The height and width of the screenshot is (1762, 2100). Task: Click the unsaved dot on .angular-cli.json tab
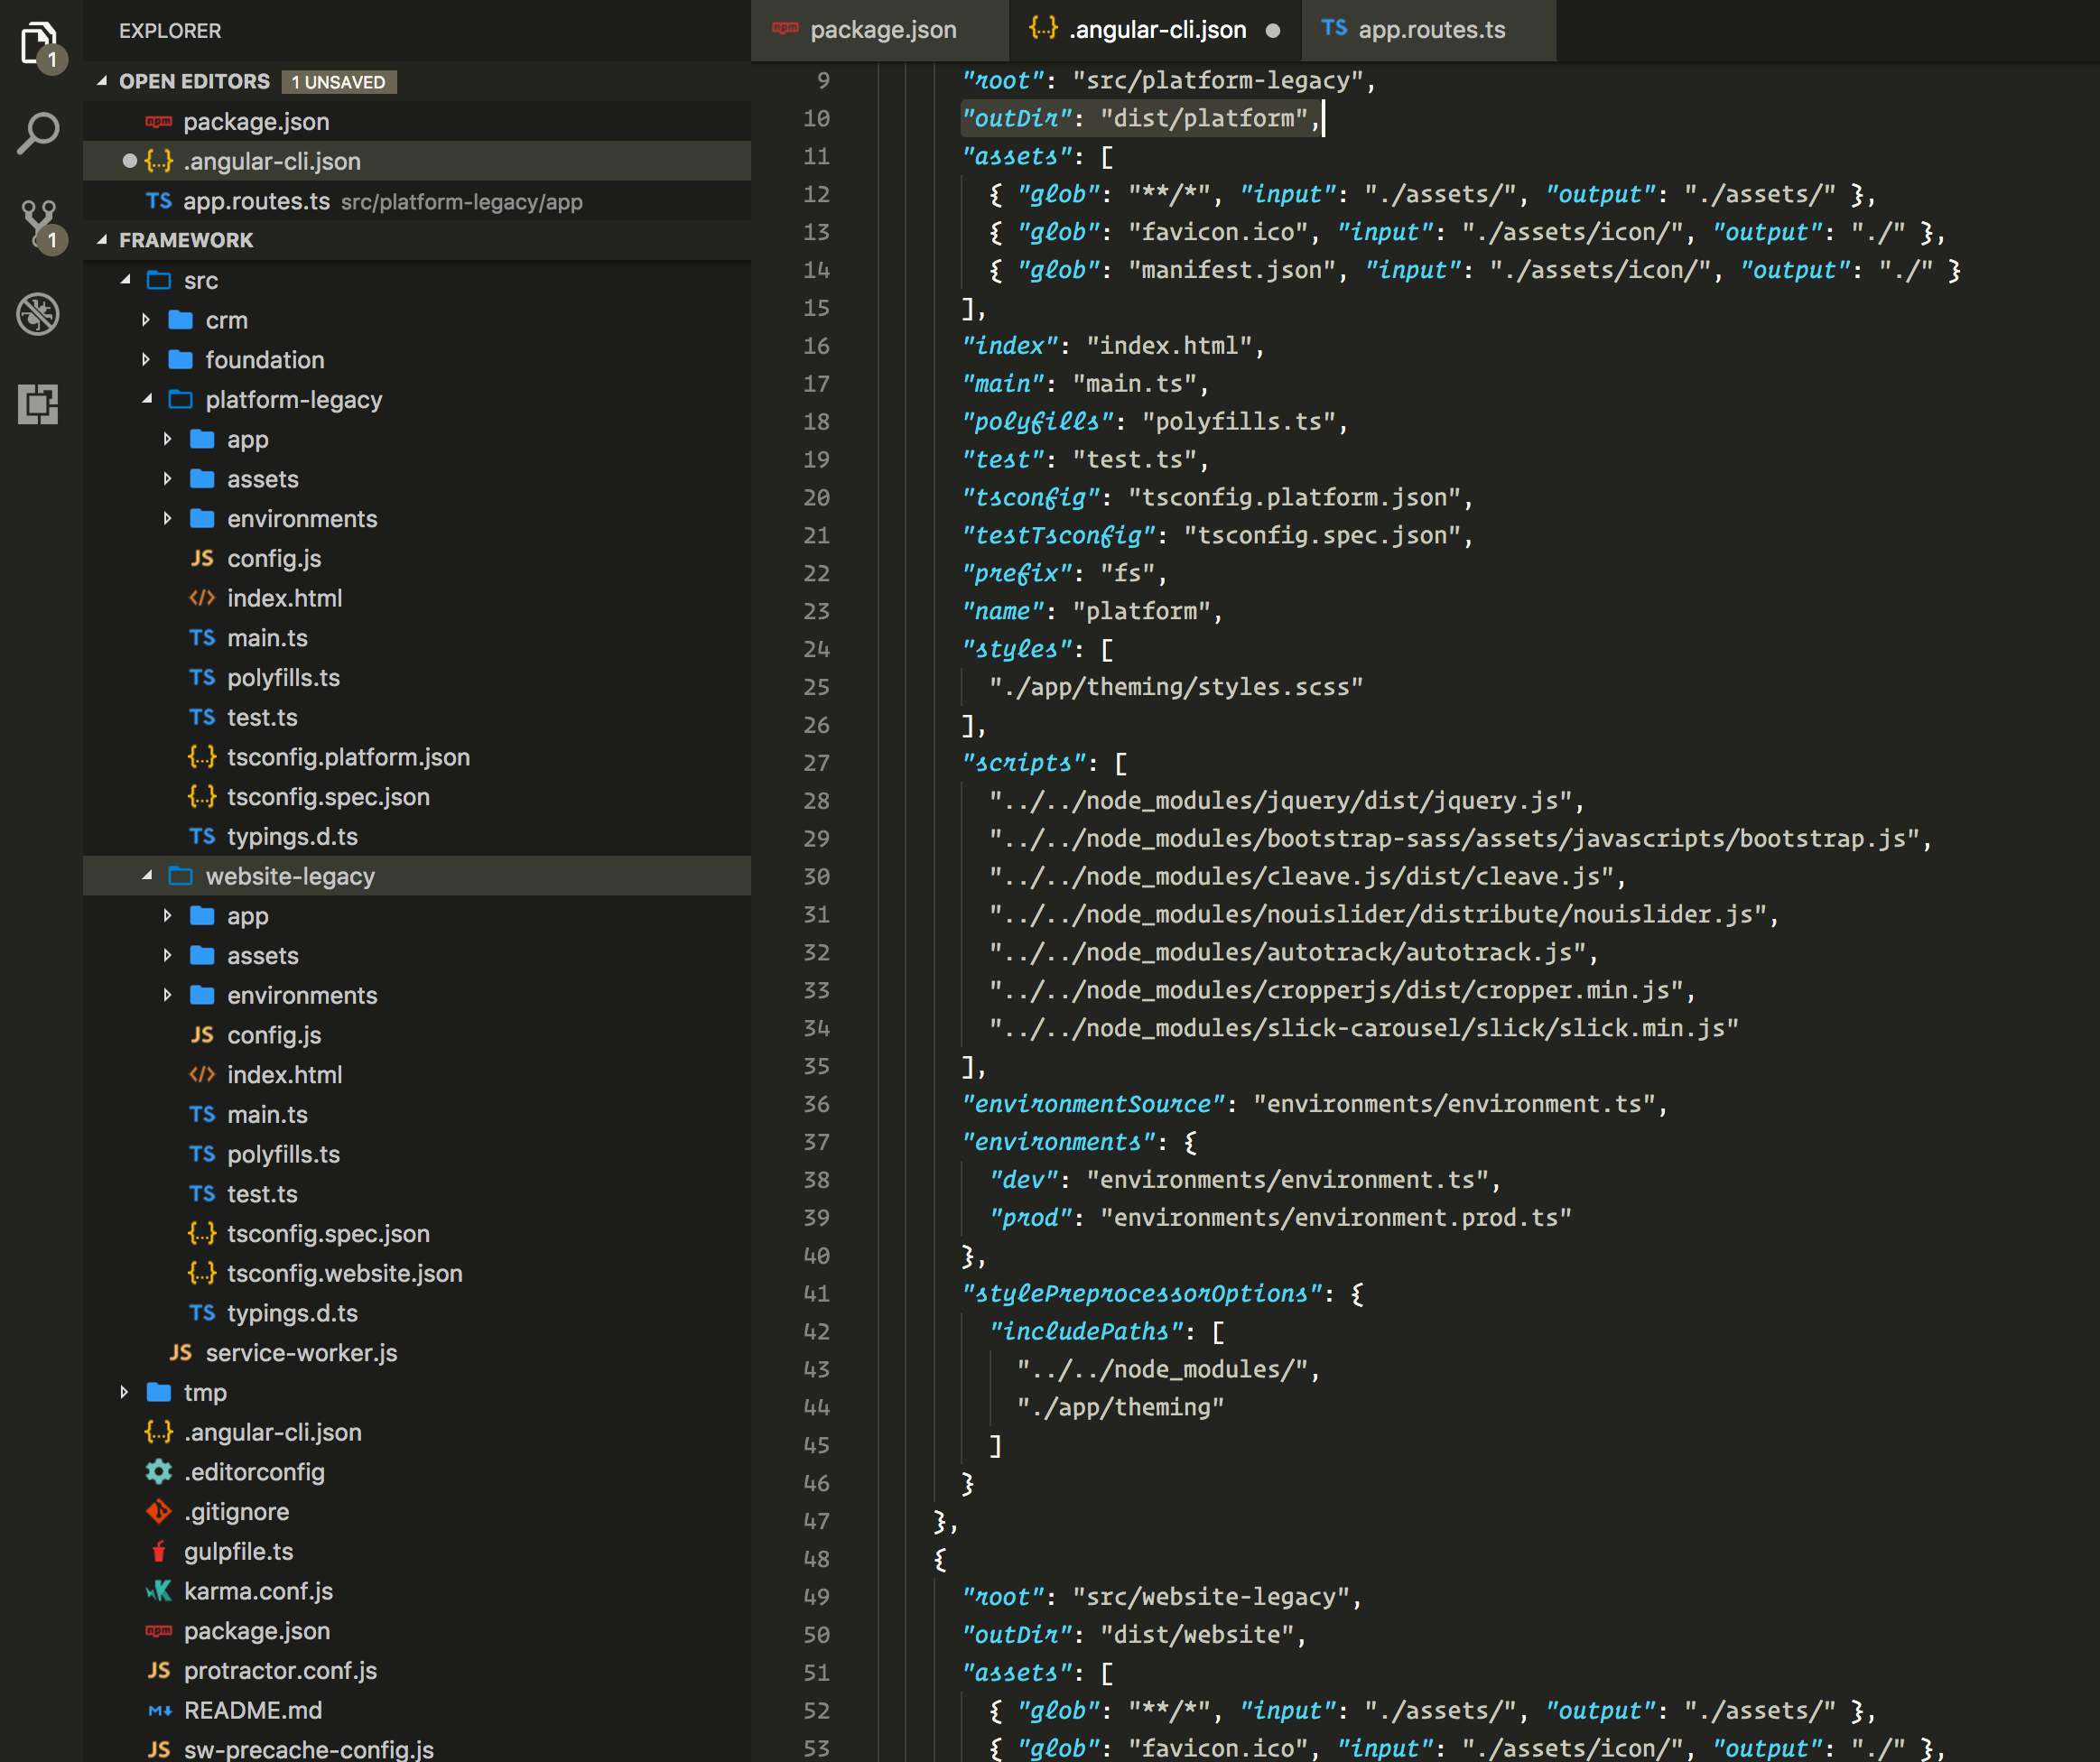(1272, 31)
